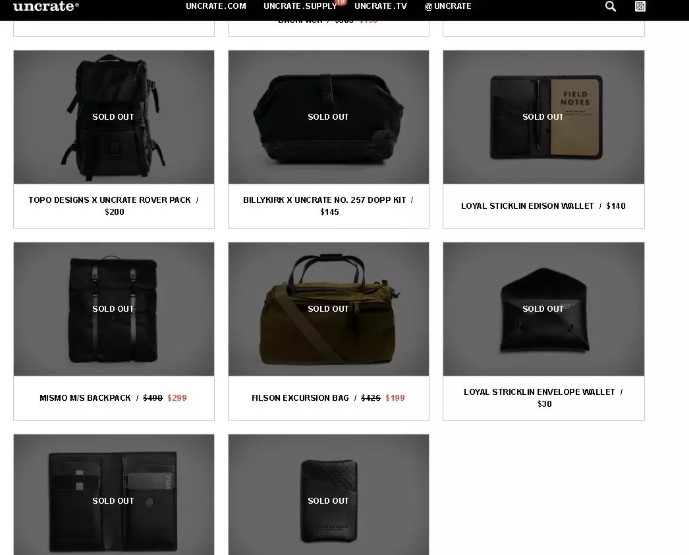689x555 pixels.
Task: Open the sold out card sleeve thumbnail
Action: tap(329, 495)
